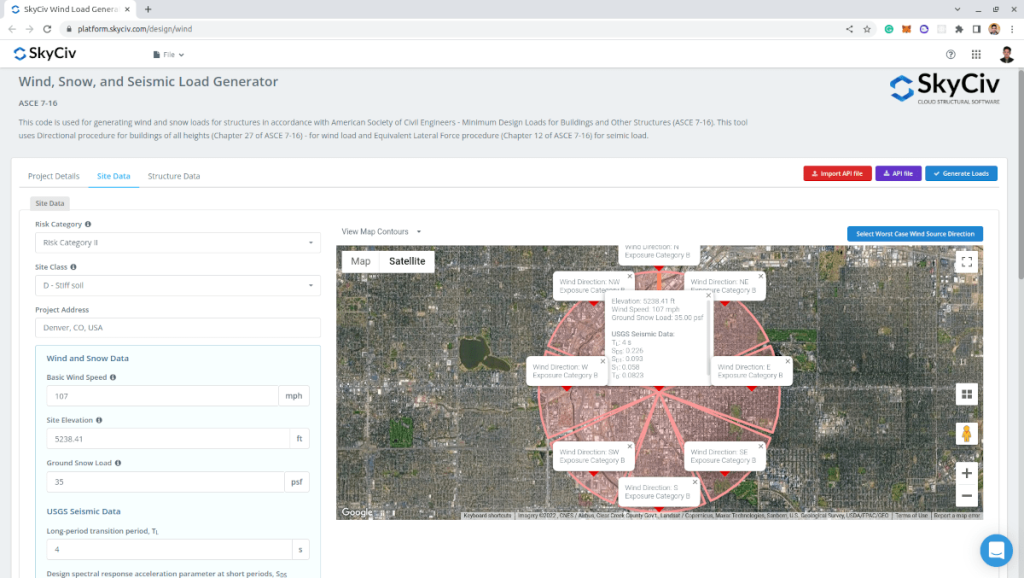Image resolution: width=1024 pixels, height=578 pixels.
Task: Expand the Site Class dropdown
Action: click(178, 286)
